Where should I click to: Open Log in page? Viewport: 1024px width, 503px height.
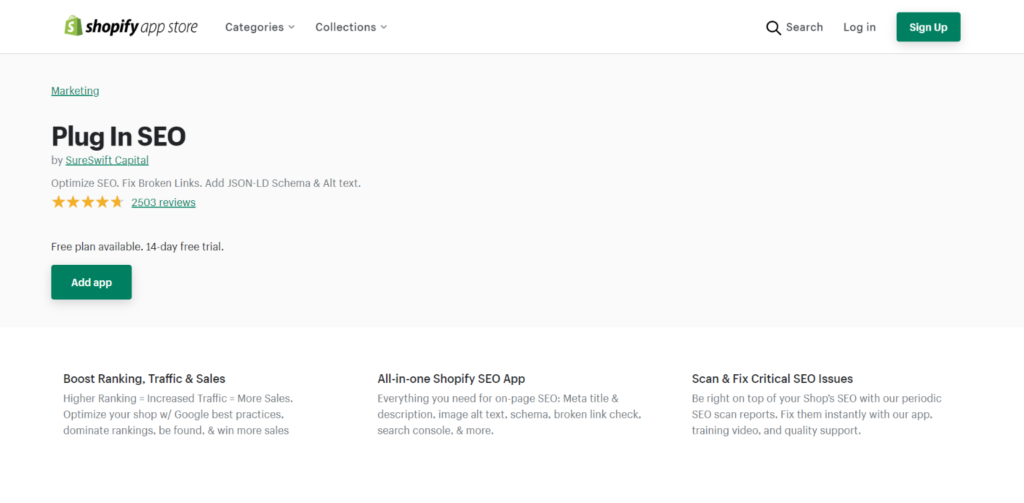click(859, 27)
